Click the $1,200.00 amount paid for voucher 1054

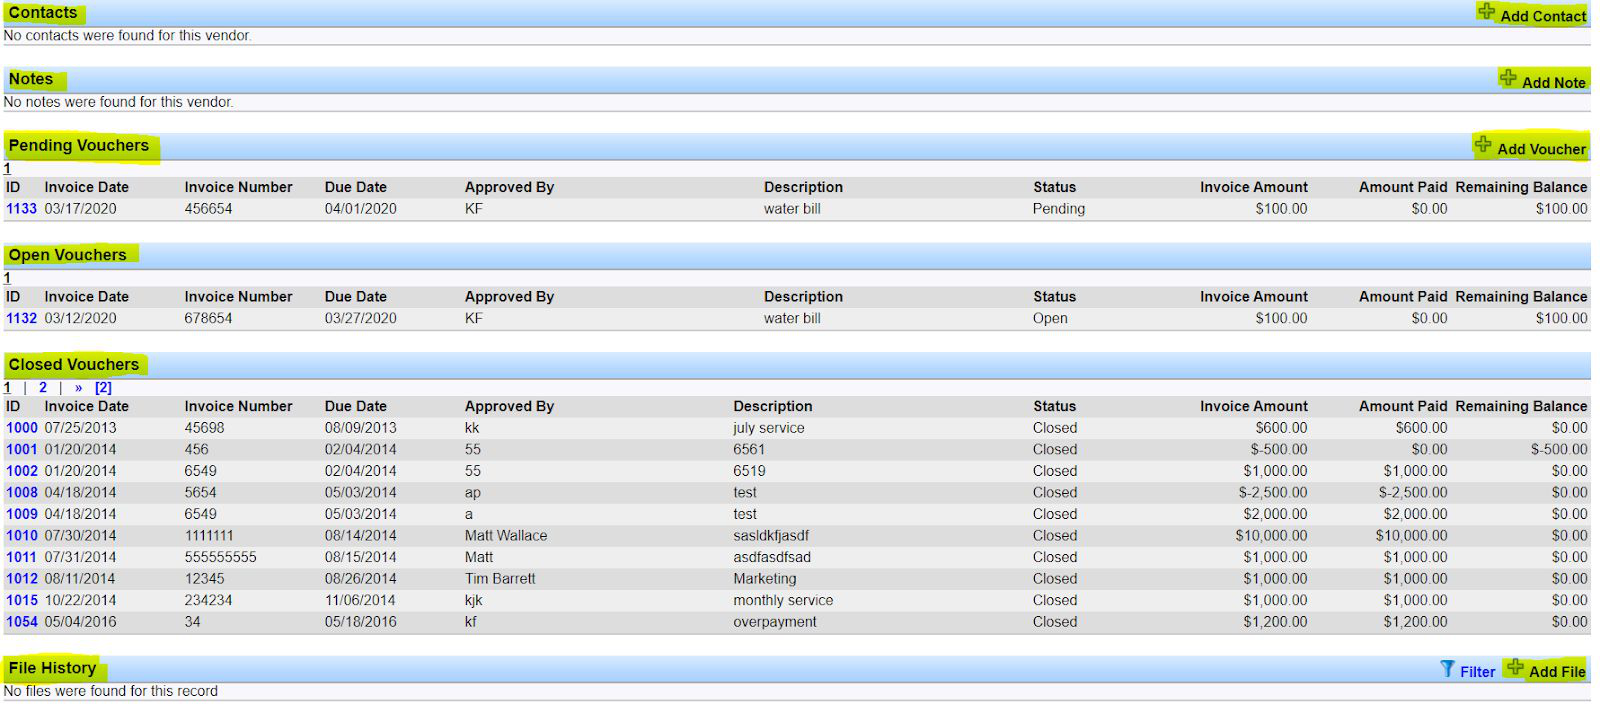coord(1415,622)
